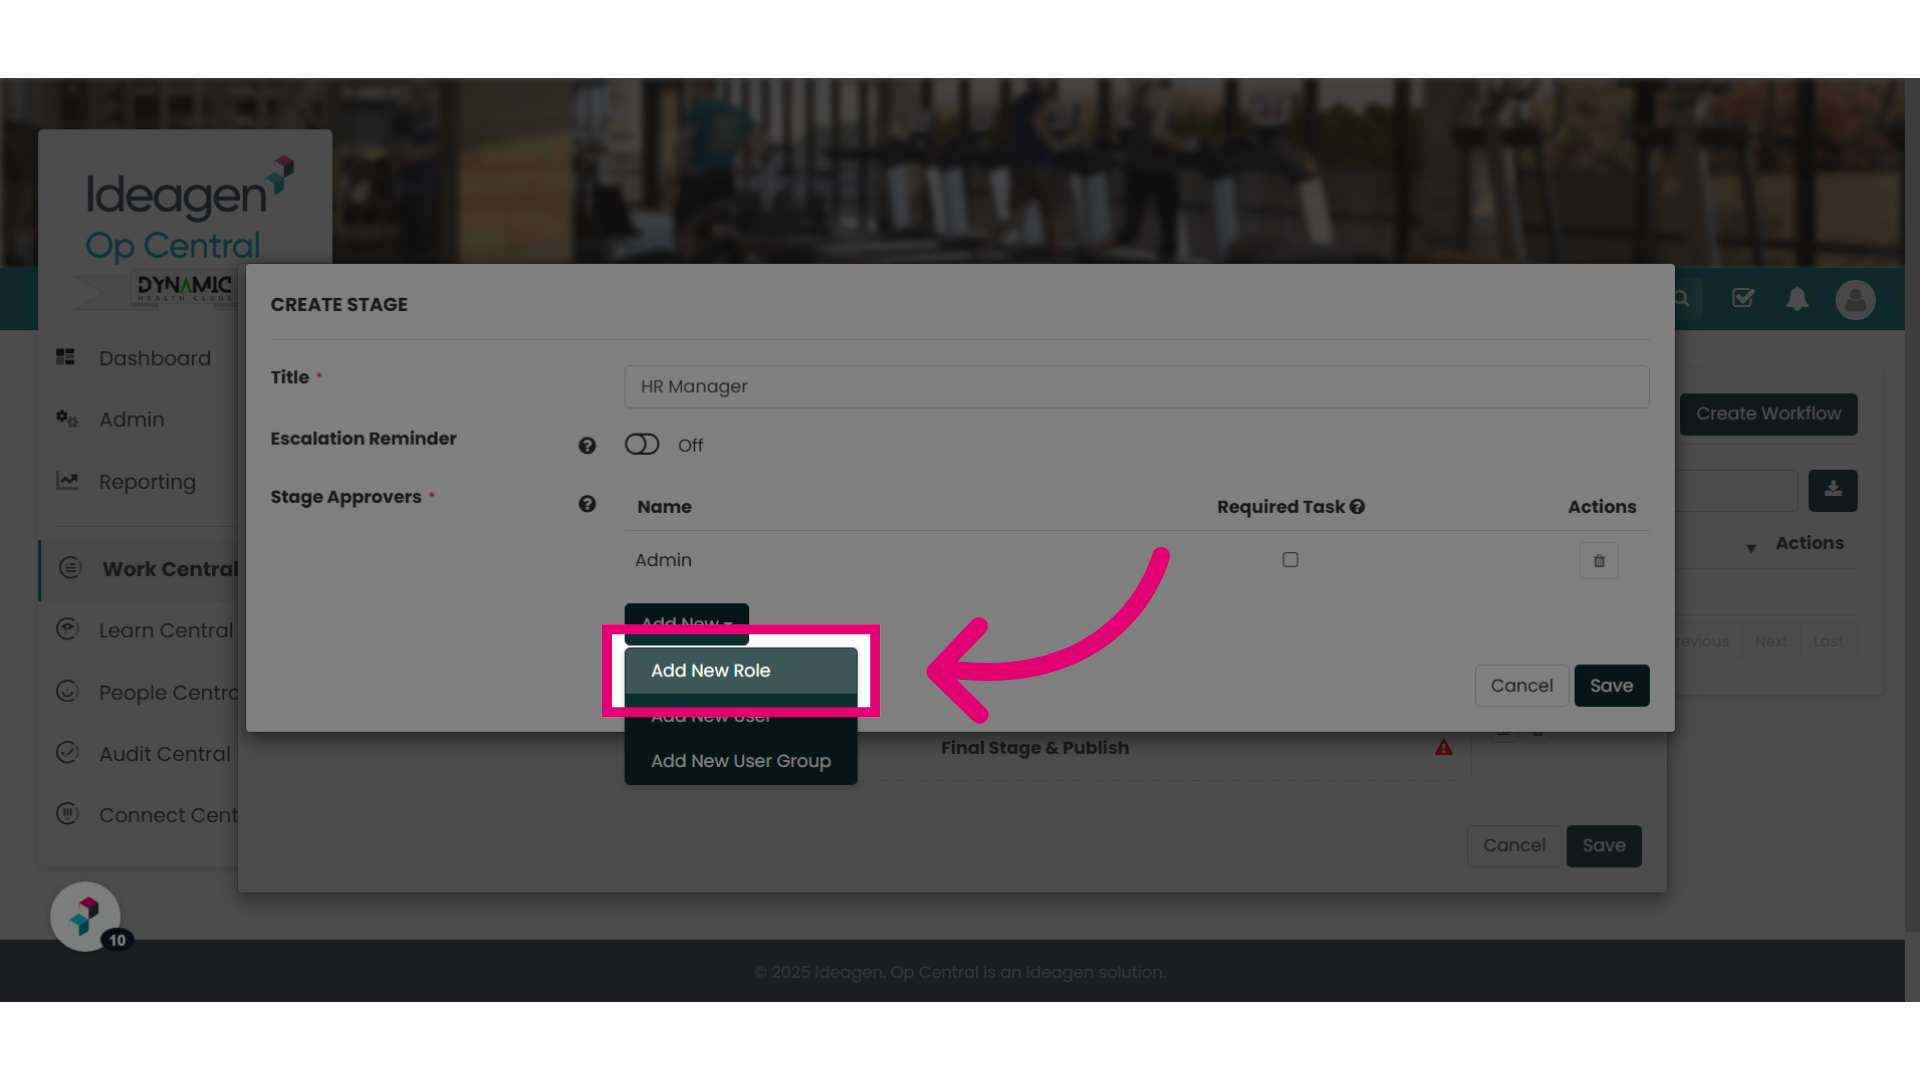Click the Audit Central checkmark icon
Viewport: 1920px width, 1080px height.
click(x=67, y=753)
